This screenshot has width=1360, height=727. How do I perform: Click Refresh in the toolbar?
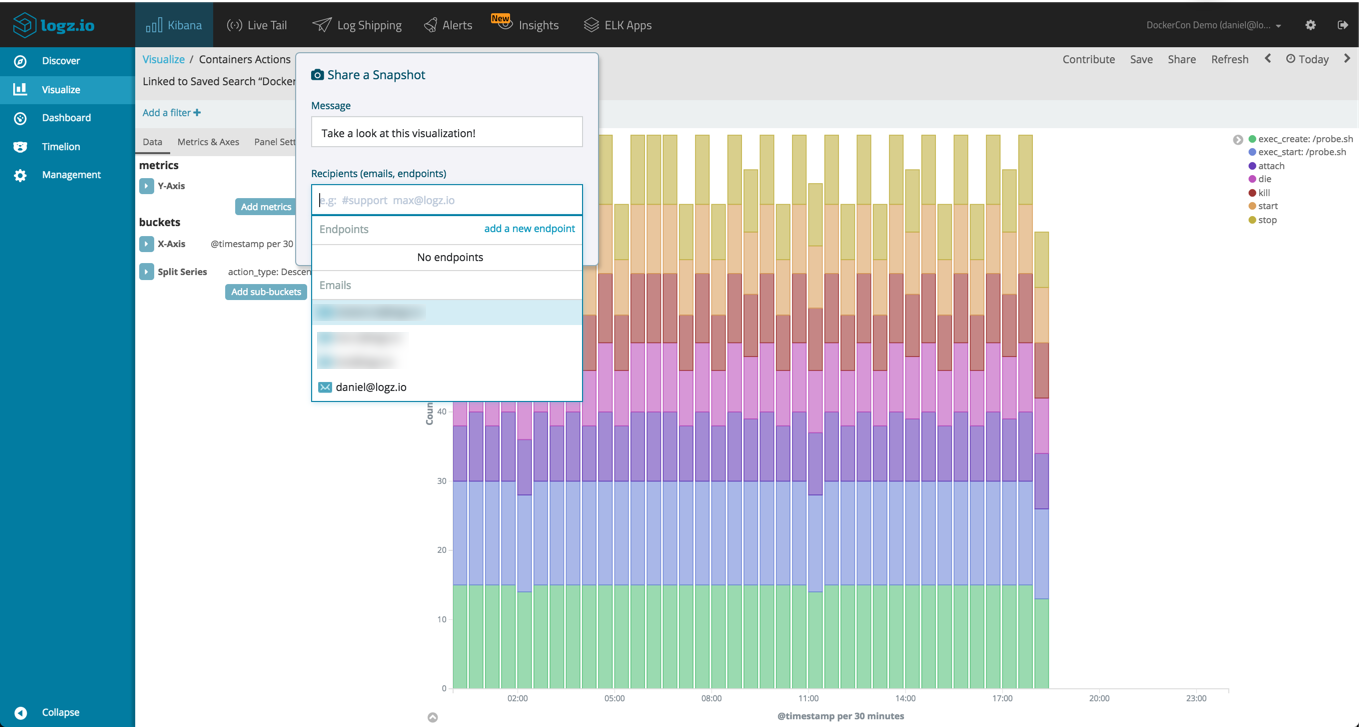pyautogui.click(x=1229, y=59)
